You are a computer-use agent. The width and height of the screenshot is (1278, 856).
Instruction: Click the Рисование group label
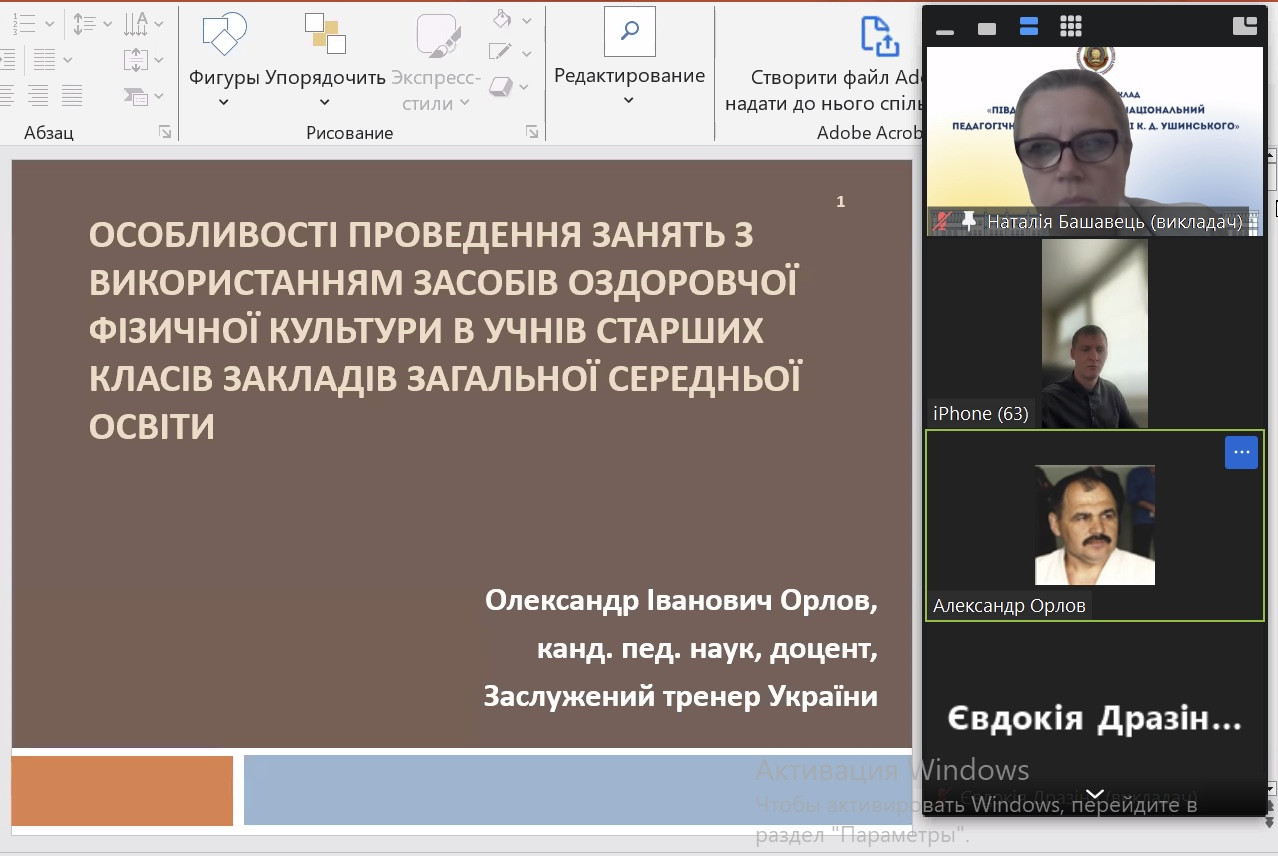[350, 132]
